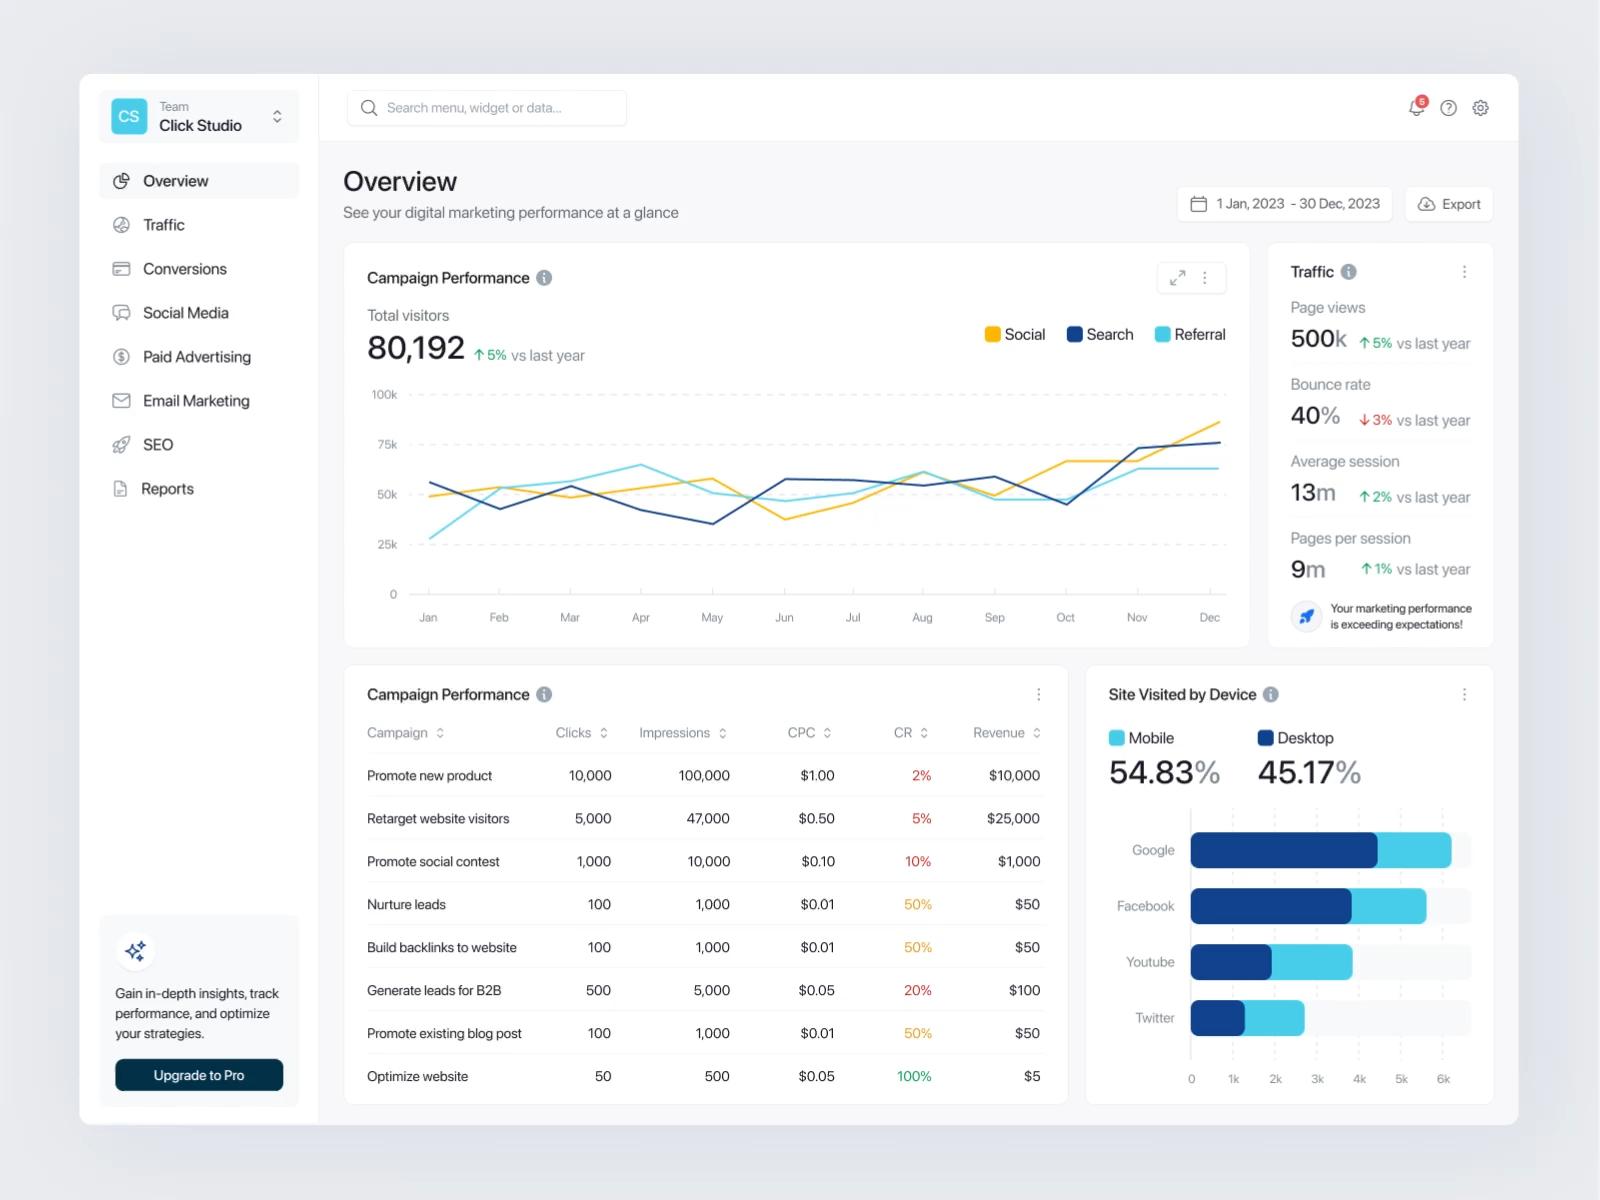Open the help question mark icon
1600x1200 pixels.
tap(1449, 108)
